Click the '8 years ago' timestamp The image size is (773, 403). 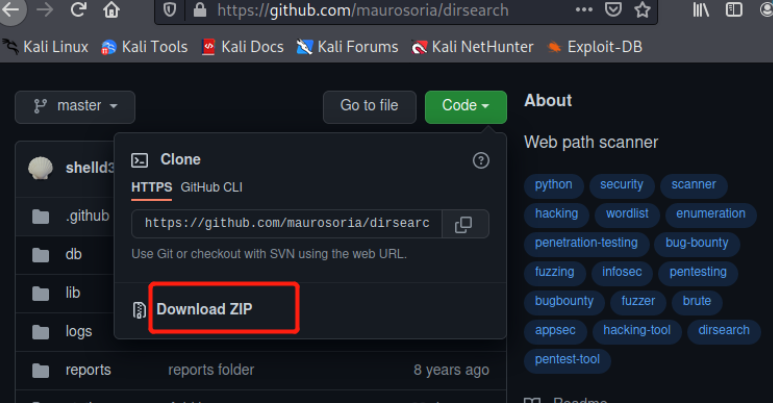[451, 370]
